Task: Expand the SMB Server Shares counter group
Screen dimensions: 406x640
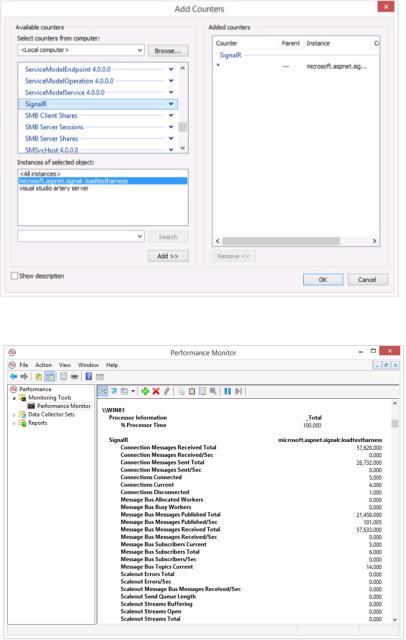Action: point(171,138)
